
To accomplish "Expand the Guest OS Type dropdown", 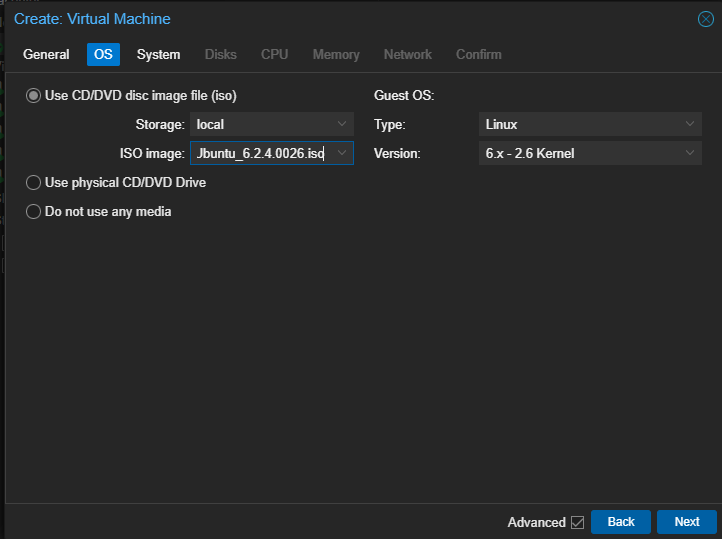I will coord(690,125).
